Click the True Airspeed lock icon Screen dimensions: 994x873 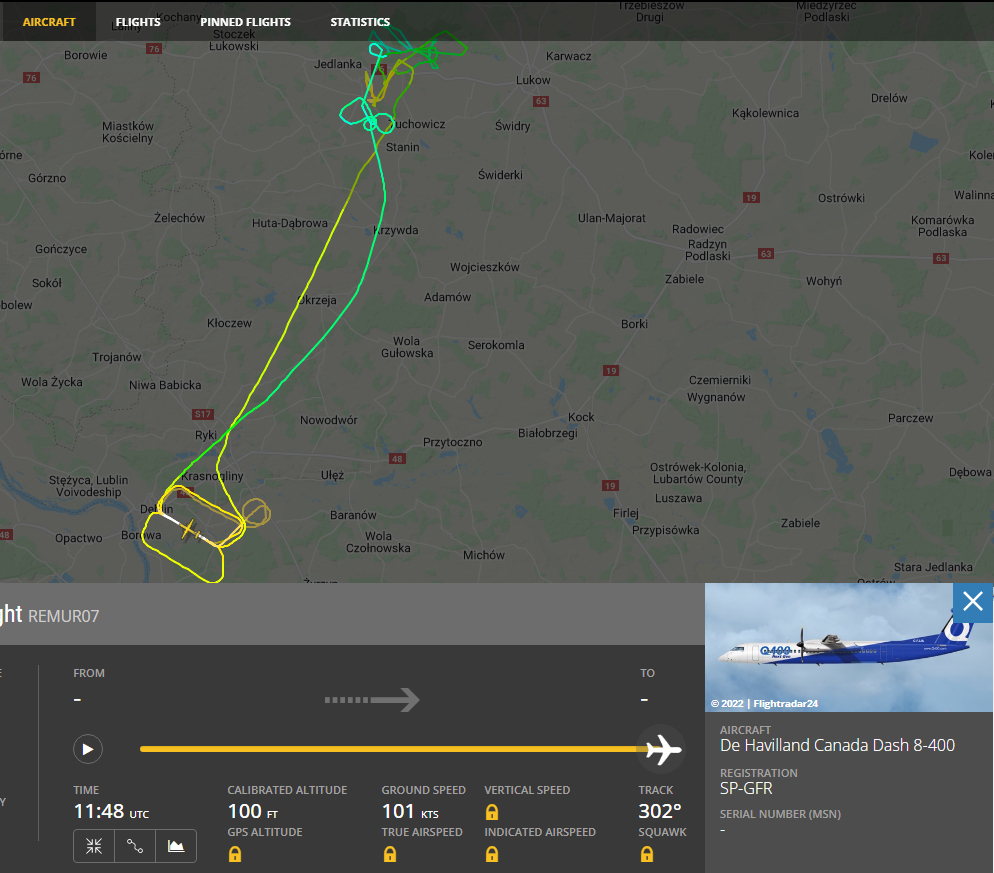pyautogui.click(x=390, y=854)
